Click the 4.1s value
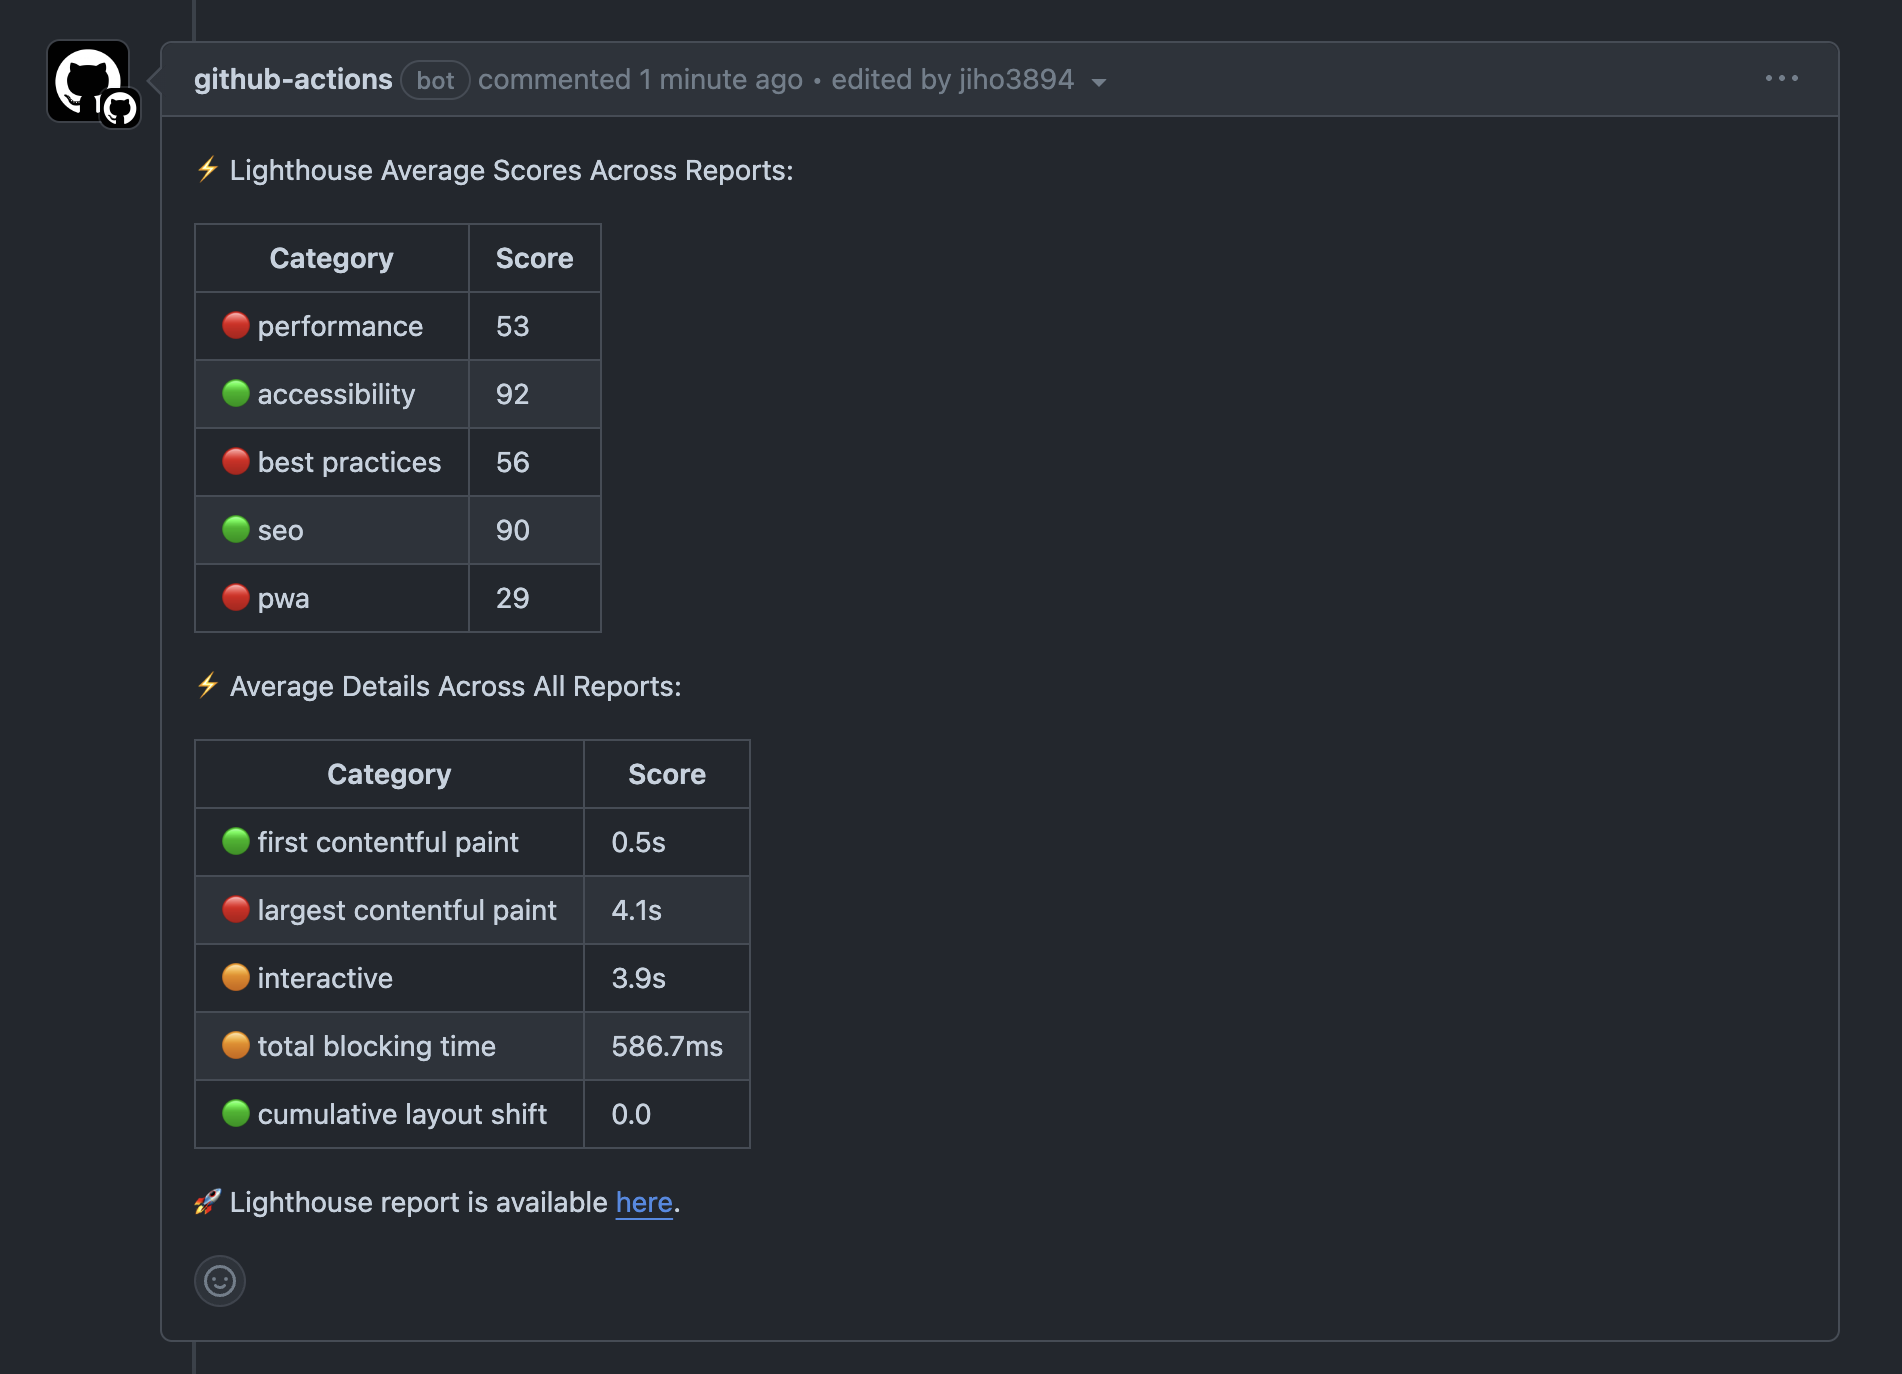Screen dimensions: 1902x1374 636,910
